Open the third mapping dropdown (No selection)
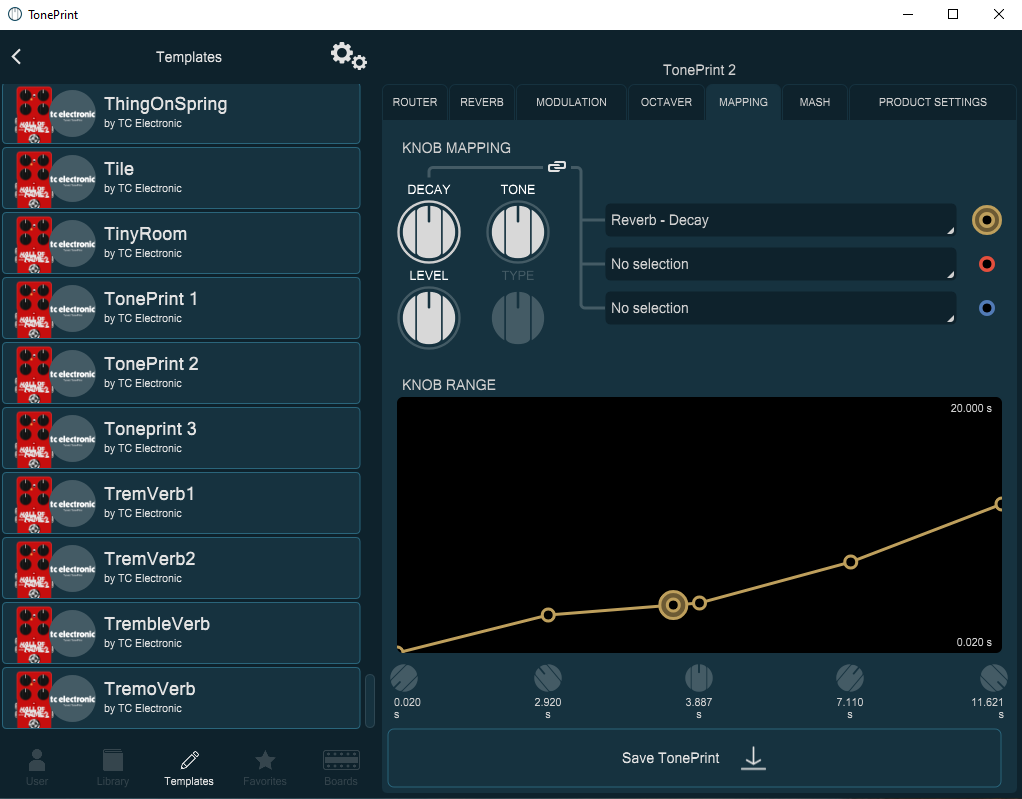This screenshot has width=1022, height=799. pyautogui.click(x=781, y=308)
